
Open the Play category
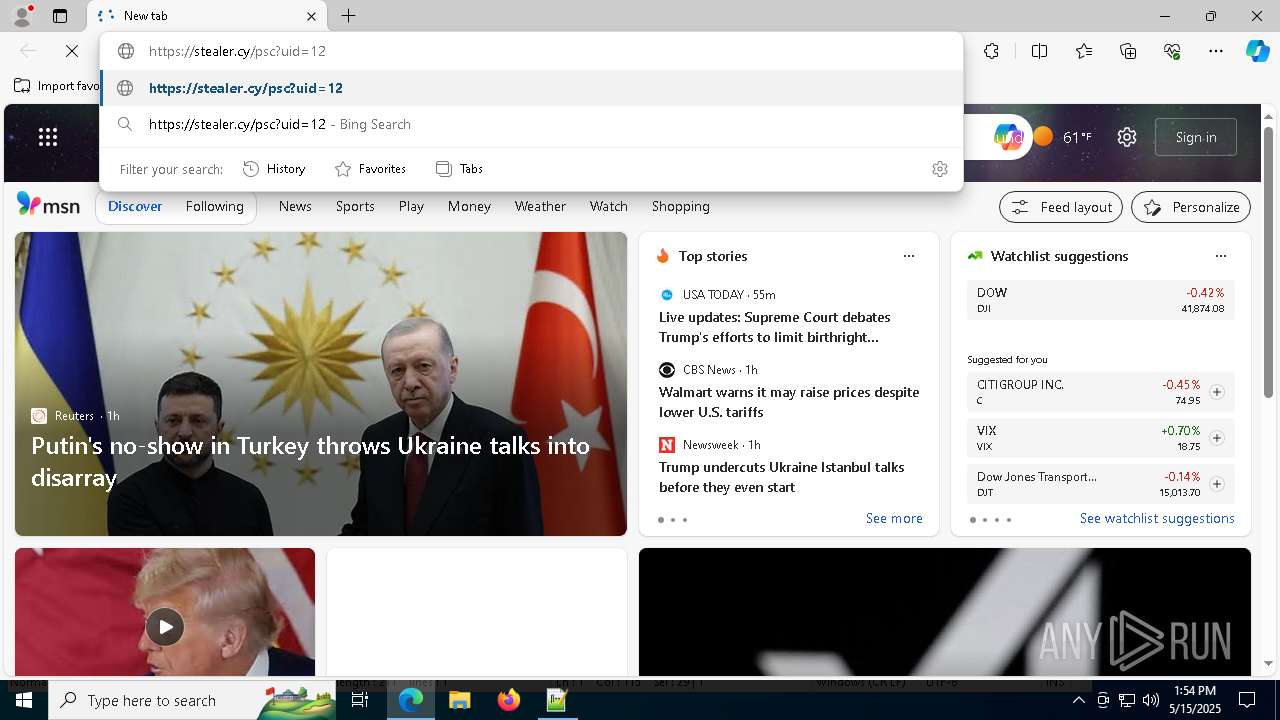[411, 206]
